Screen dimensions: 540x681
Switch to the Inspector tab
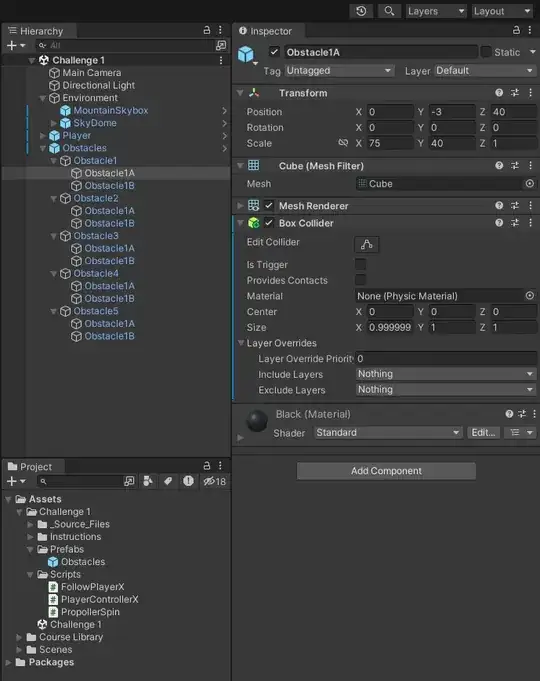coord(269,31)
